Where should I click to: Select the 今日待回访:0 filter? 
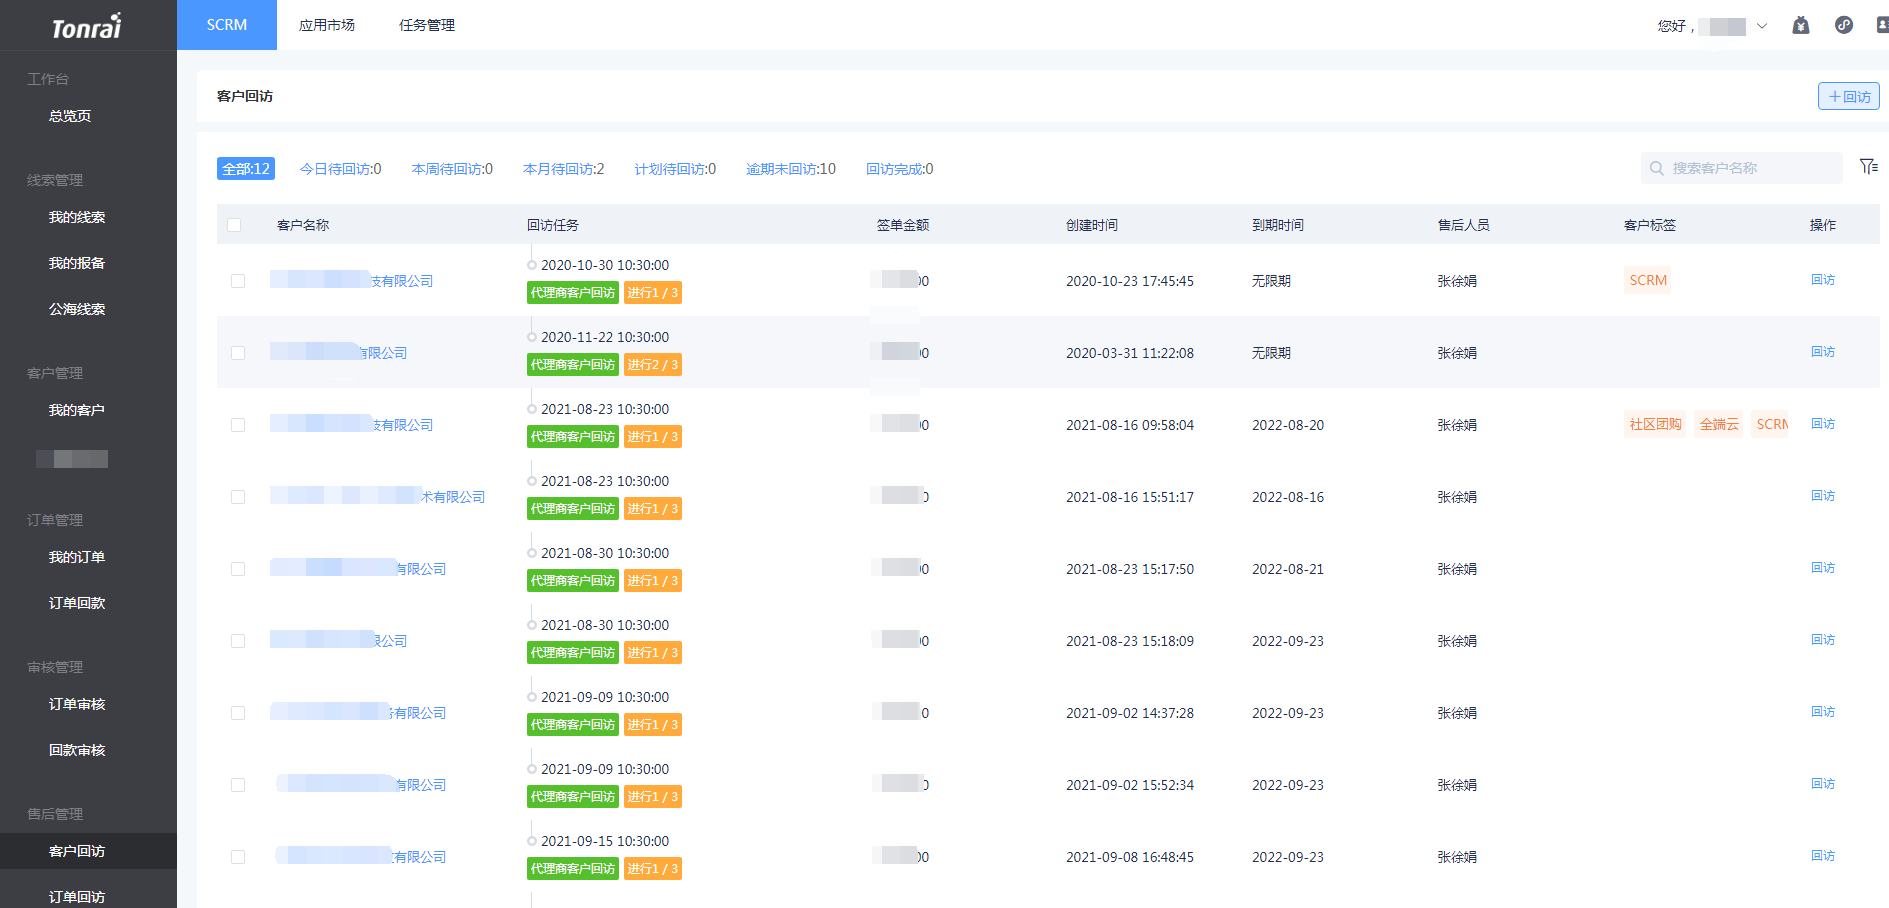(x=341, y=169)
